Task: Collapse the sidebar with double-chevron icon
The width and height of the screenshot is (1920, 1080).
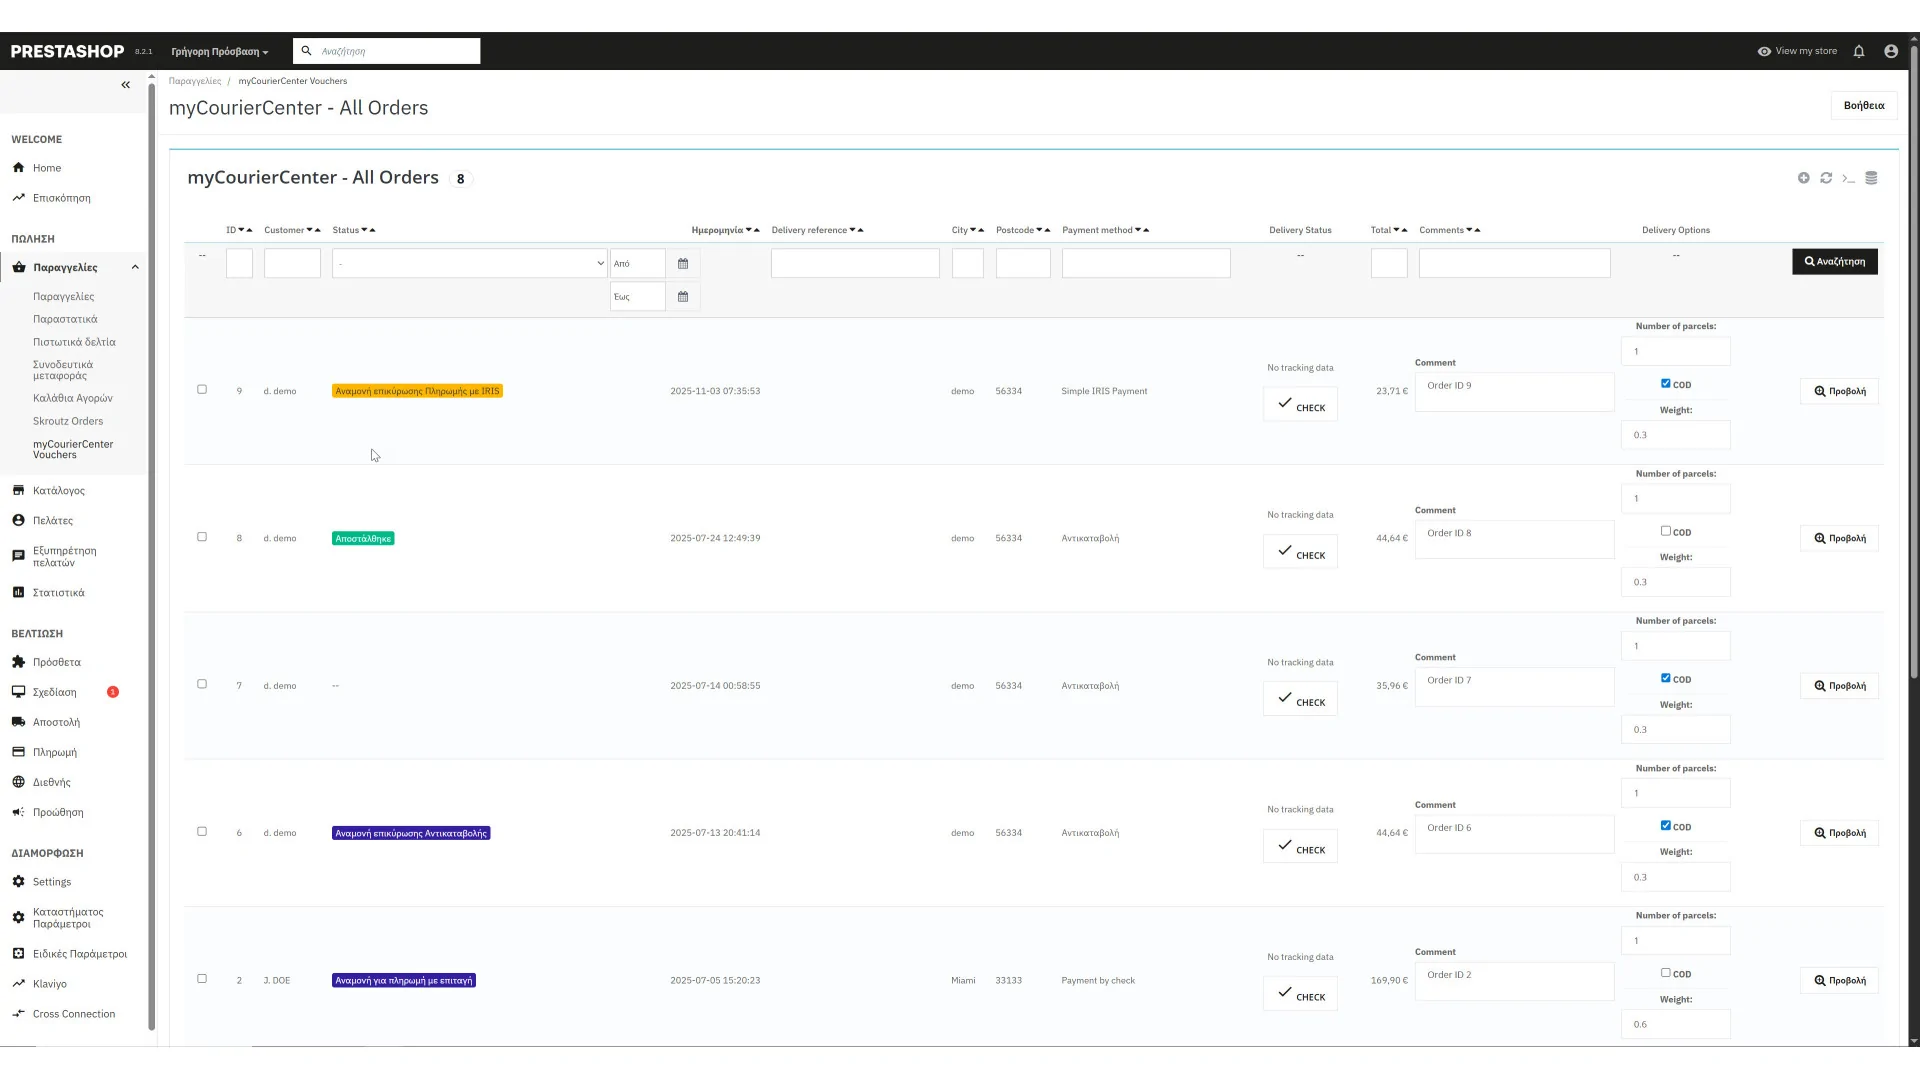Action: click(x=126, y=85)
